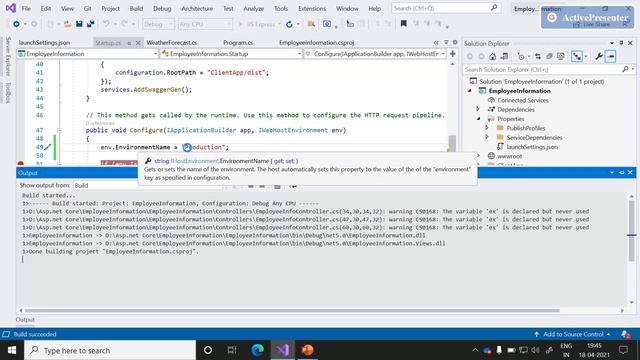Click Show All Files icon in Solution Explorer
Image resolution: width=640 pixels, height=360 pixels.
561,56
